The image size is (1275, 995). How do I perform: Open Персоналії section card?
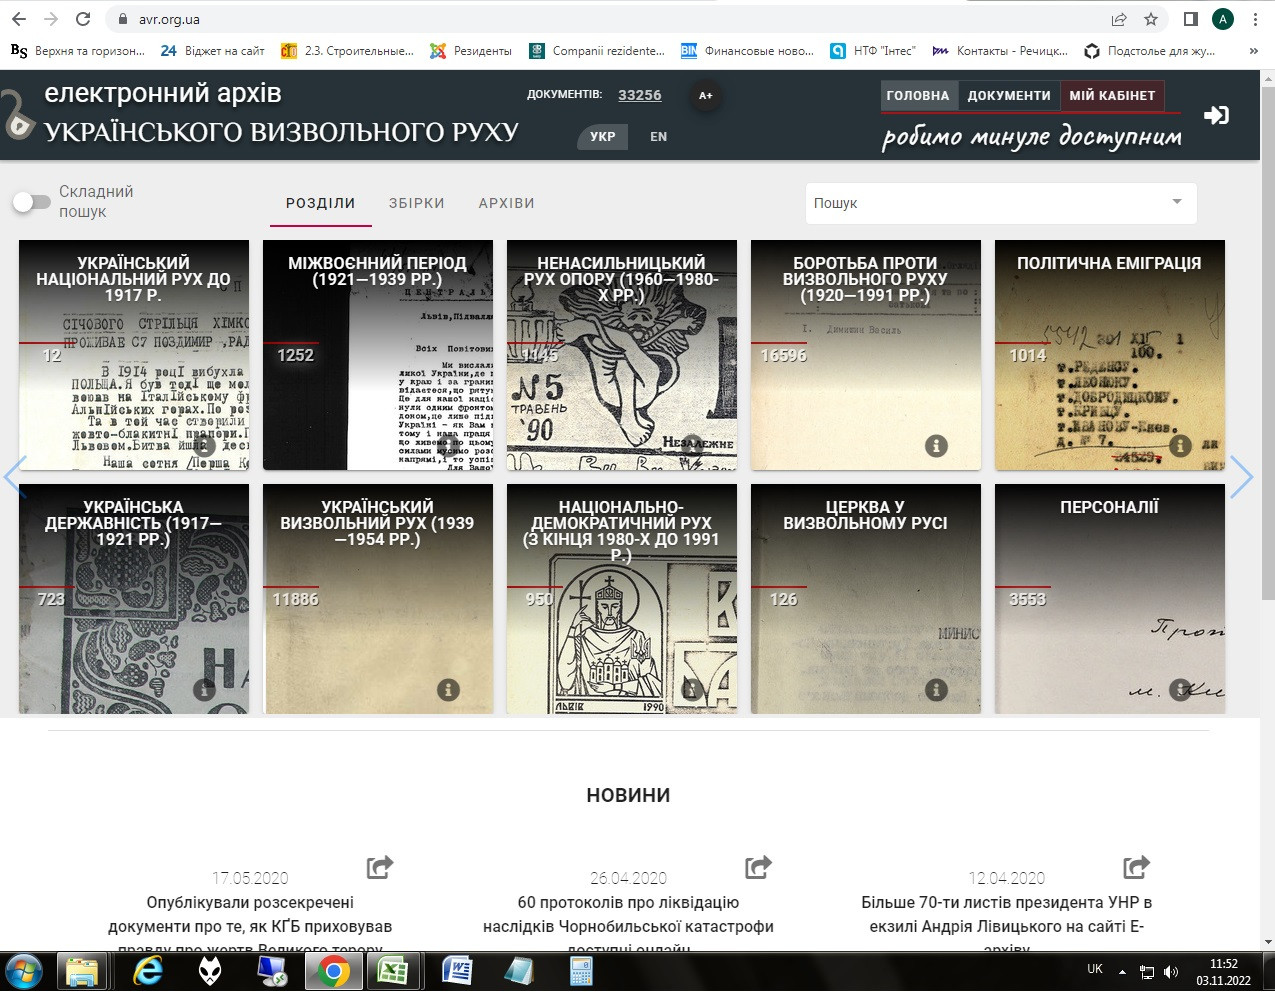pyautogui.click(x=1110, y=599)
